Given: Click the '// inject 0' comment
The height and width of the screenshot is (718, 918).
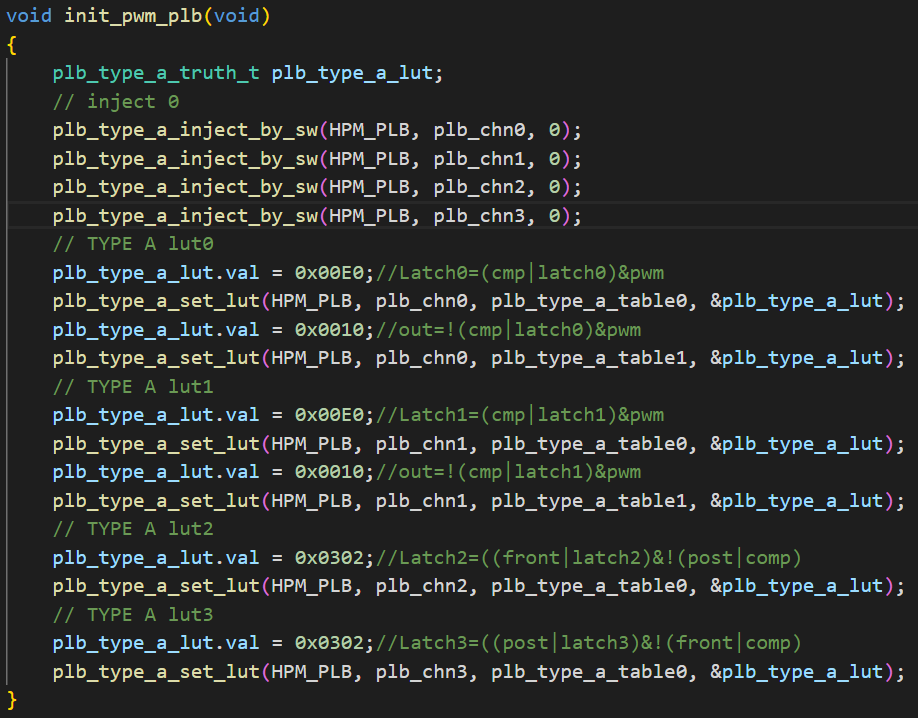Looking at the screenshot, I should tap(105, 101).
